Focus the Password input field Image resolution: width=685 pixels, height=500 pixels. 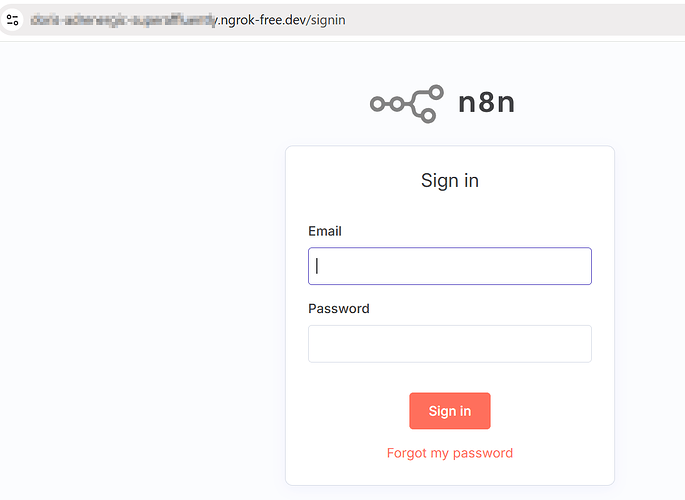pos(450,344)
